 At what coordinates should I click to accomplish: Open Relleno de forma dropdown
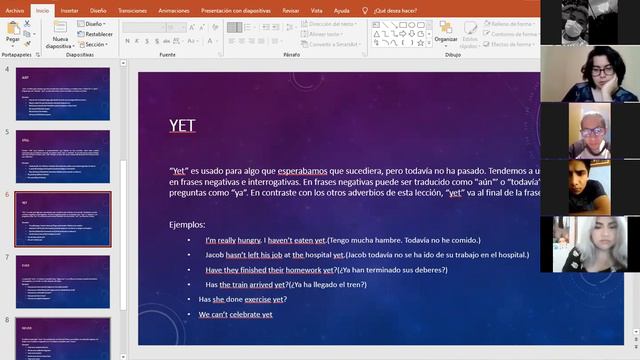click(x=509, y=24)
